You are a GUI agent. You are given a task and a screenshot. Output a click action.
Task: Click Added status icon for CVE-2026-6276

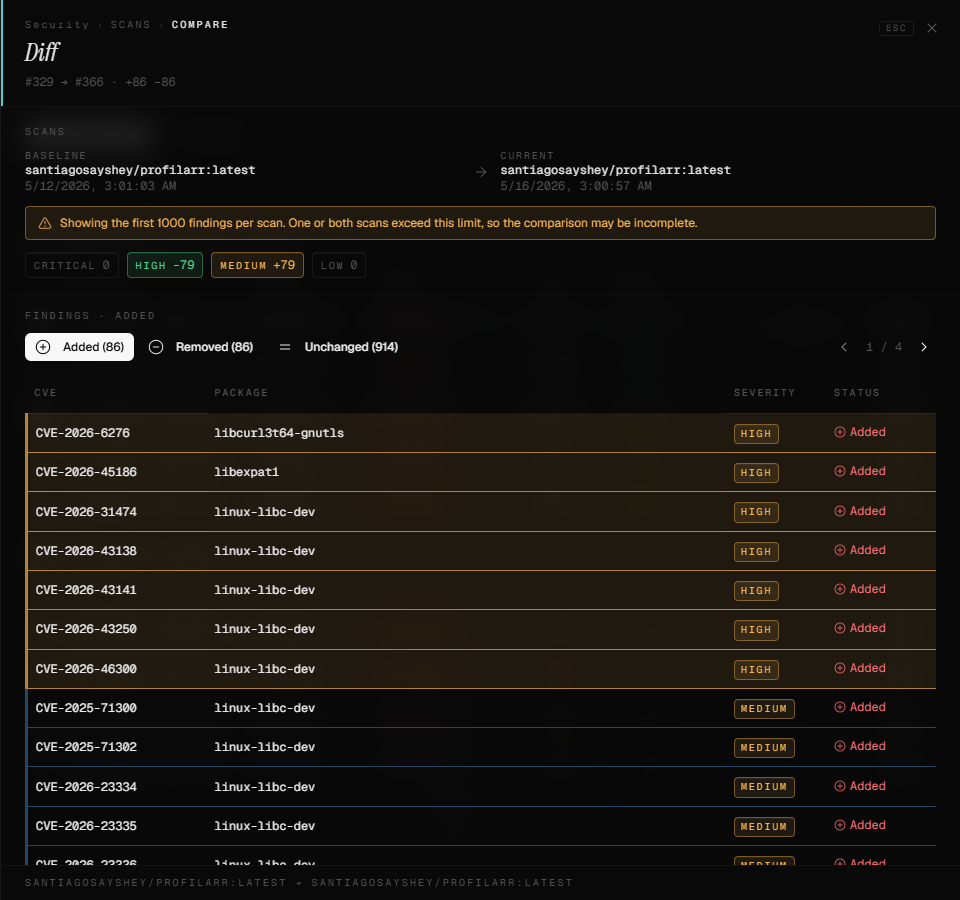[840, 432]
